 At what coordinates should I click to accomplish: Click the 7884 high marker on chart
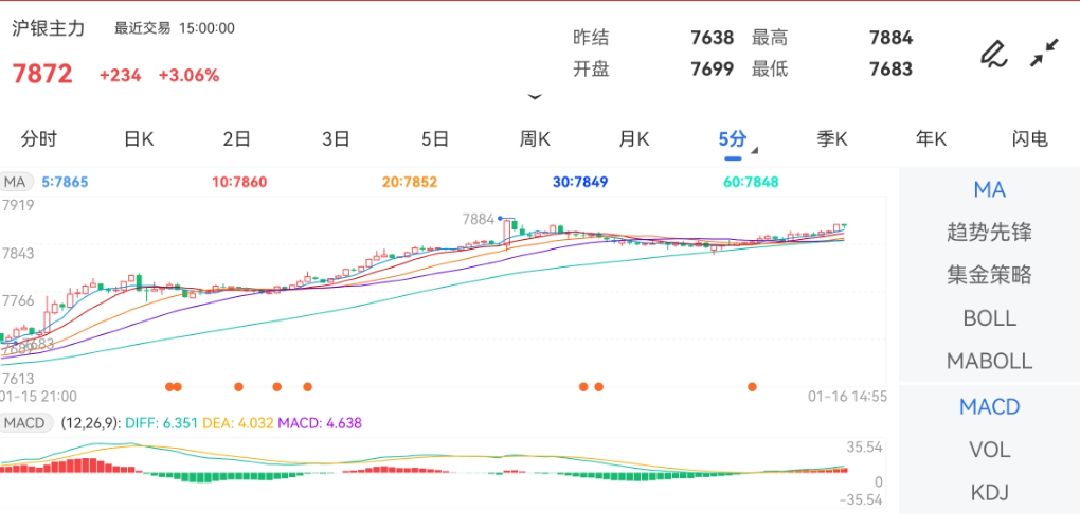[x=478, y=219]
